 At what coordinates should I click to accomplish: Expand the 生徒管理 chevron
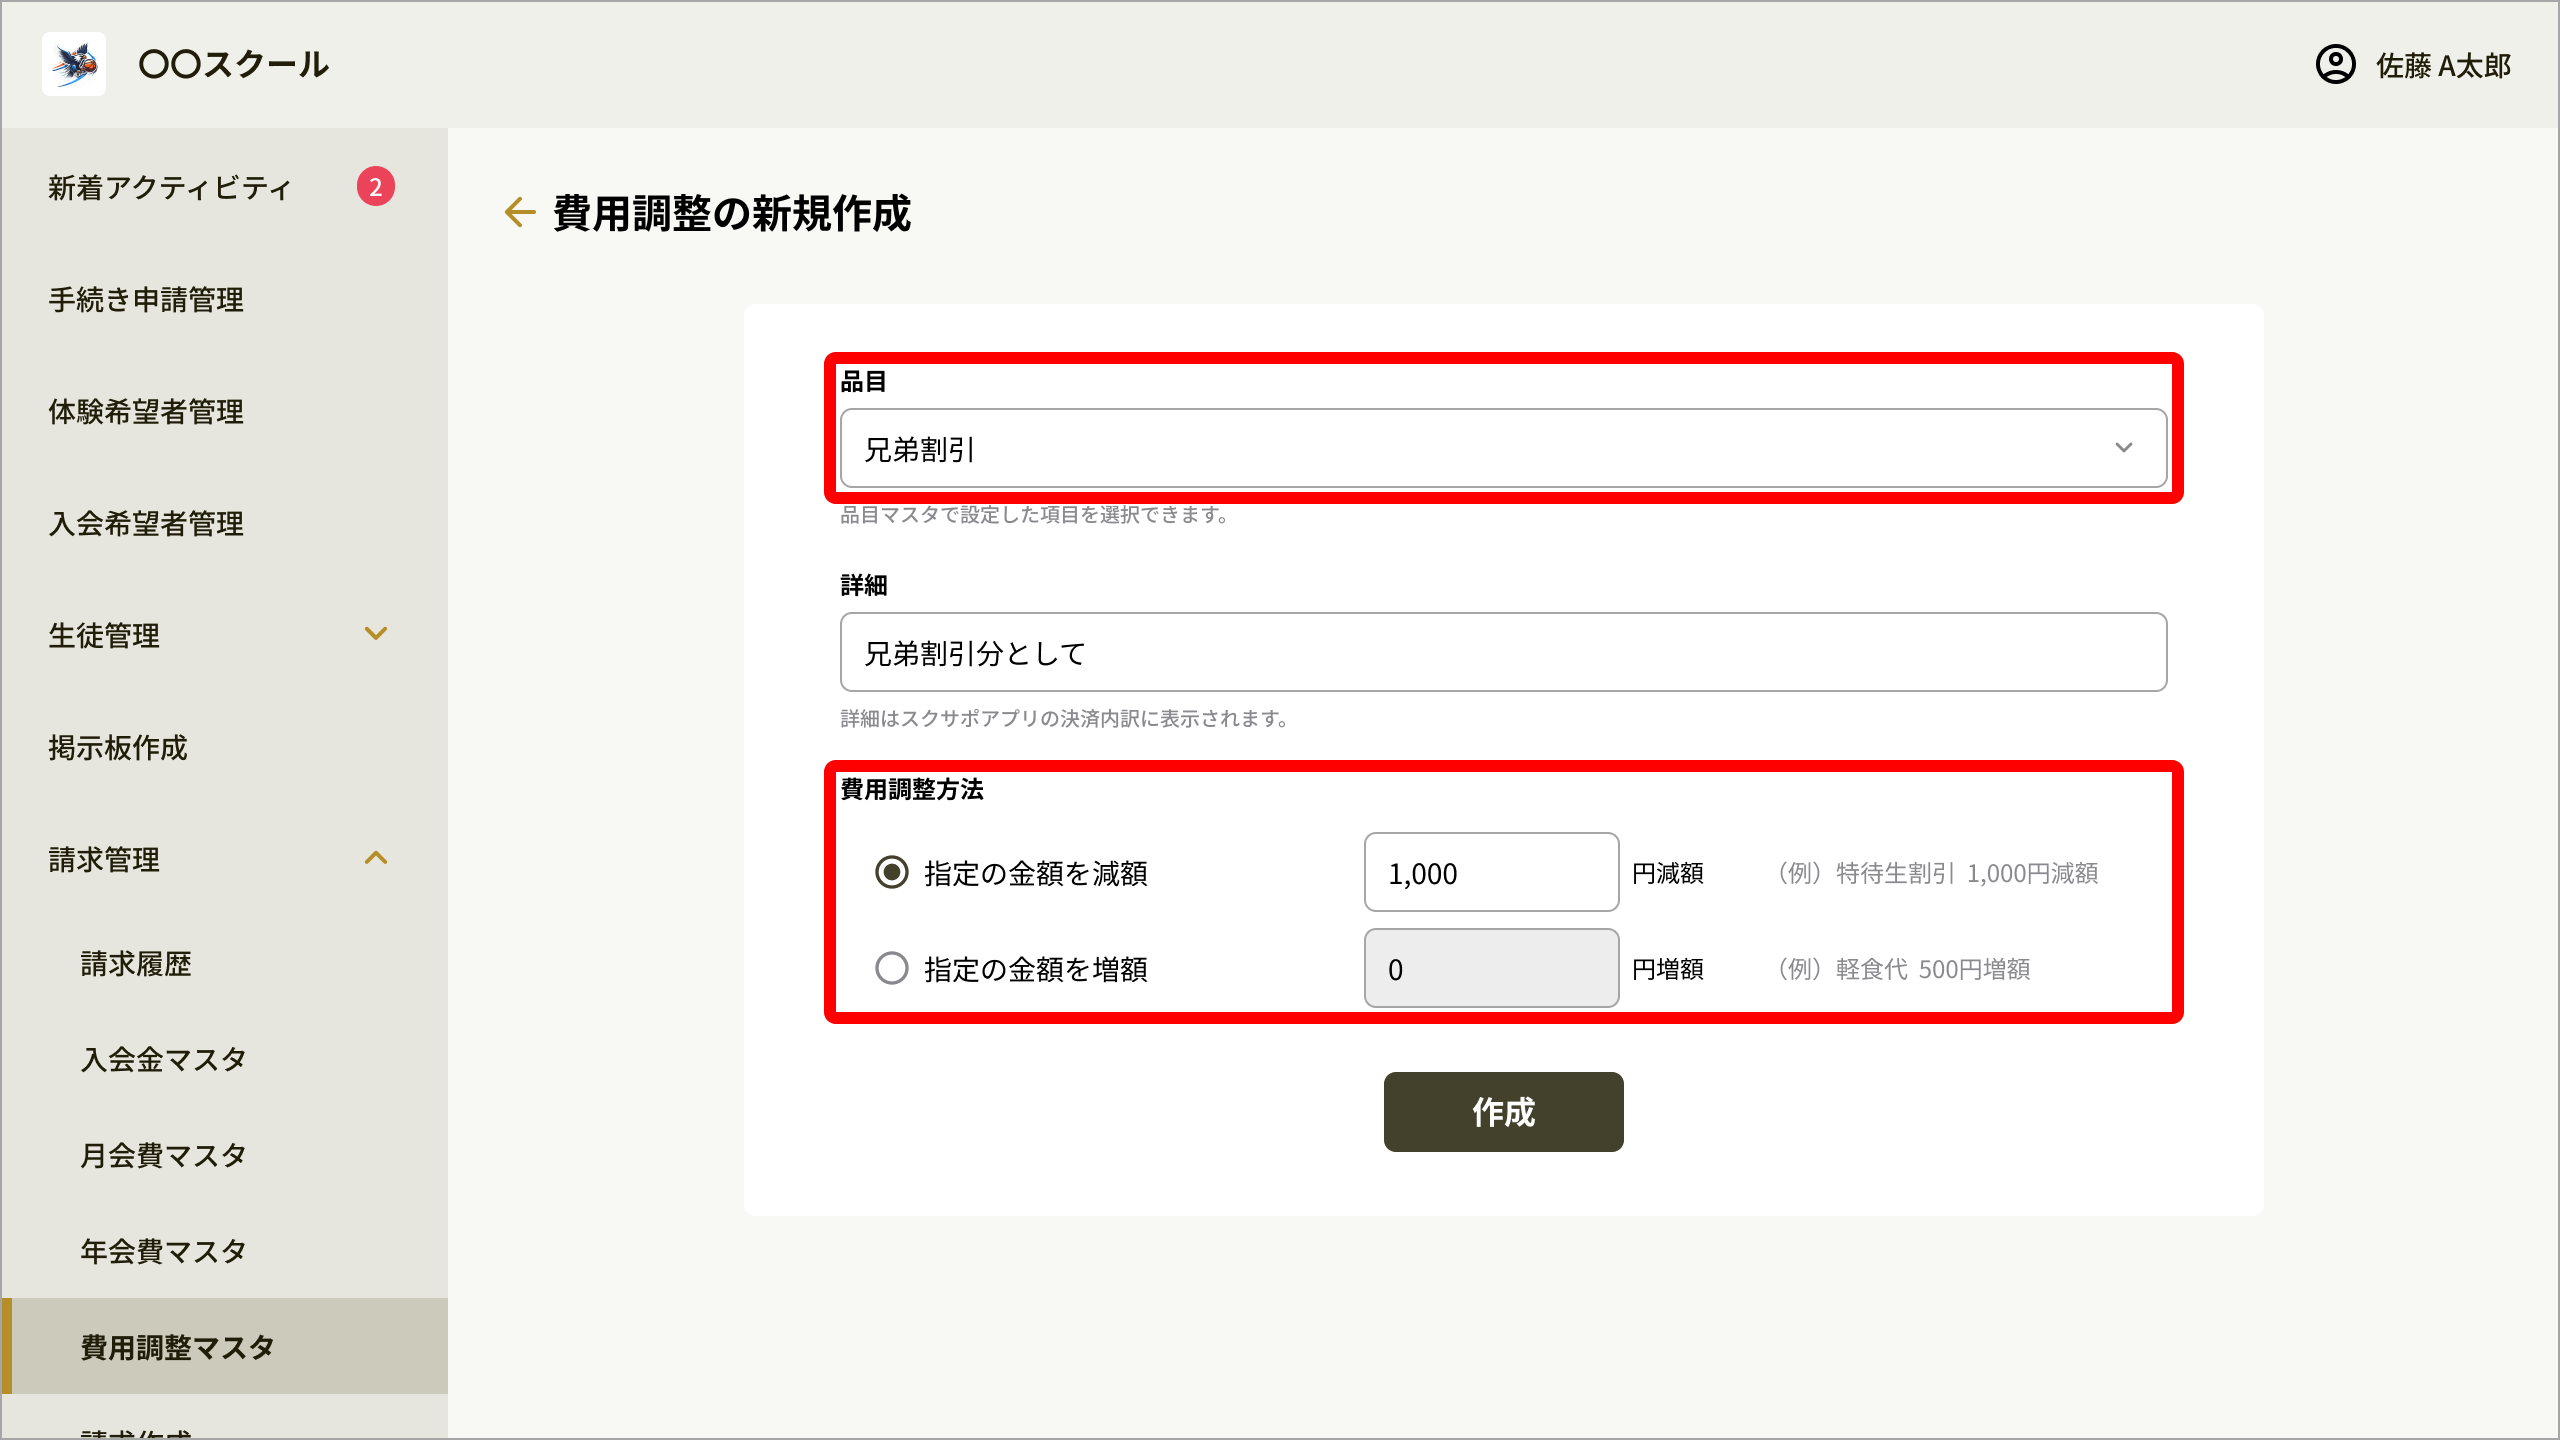click(x=376, y=634)
